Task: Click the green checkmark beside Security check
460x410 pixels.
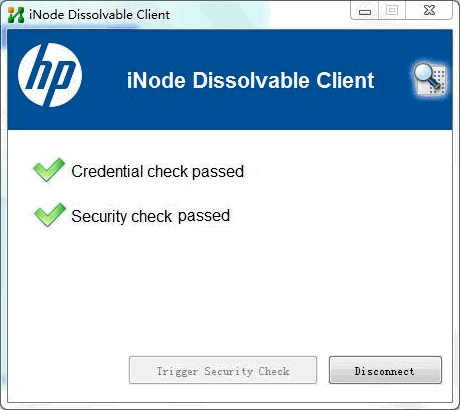Action: click(x=50, y=215)
